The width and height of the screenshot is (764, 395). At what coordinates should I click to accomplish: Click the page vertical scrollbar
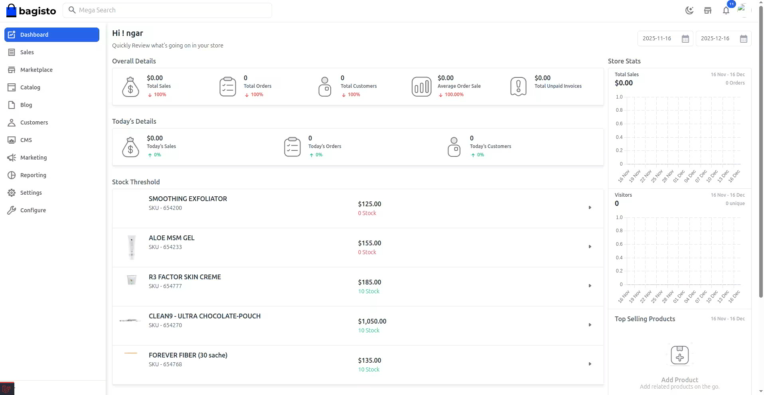tap(761, 151)
